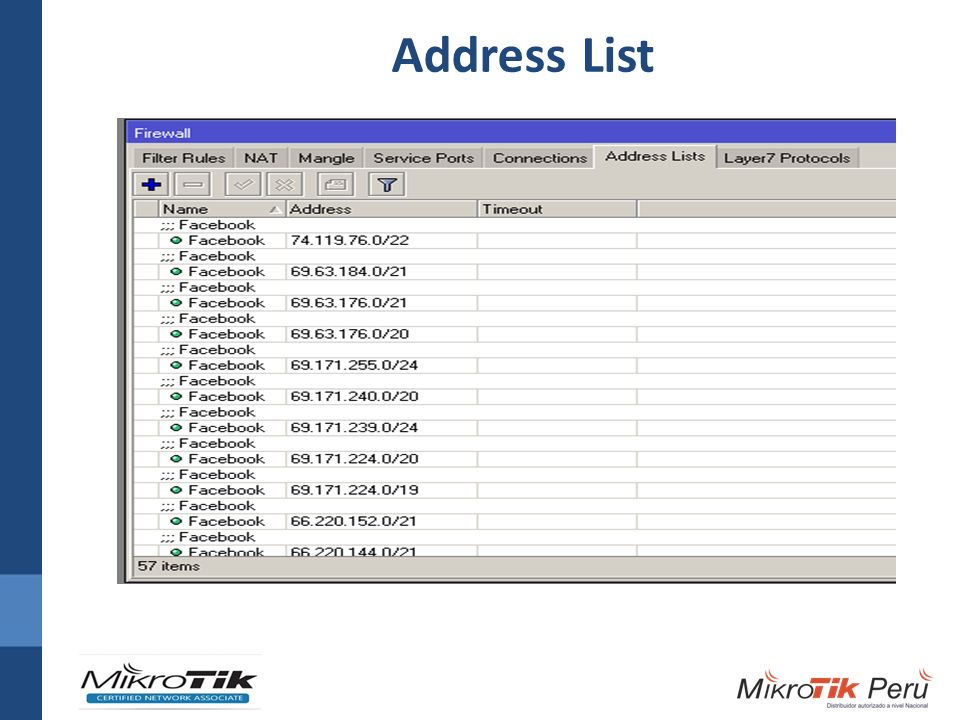Image resolution: width=960 pixels, height=720 pixels.
Task: Select address 66.220.152.0/21
Action: [x=353, y=522]
